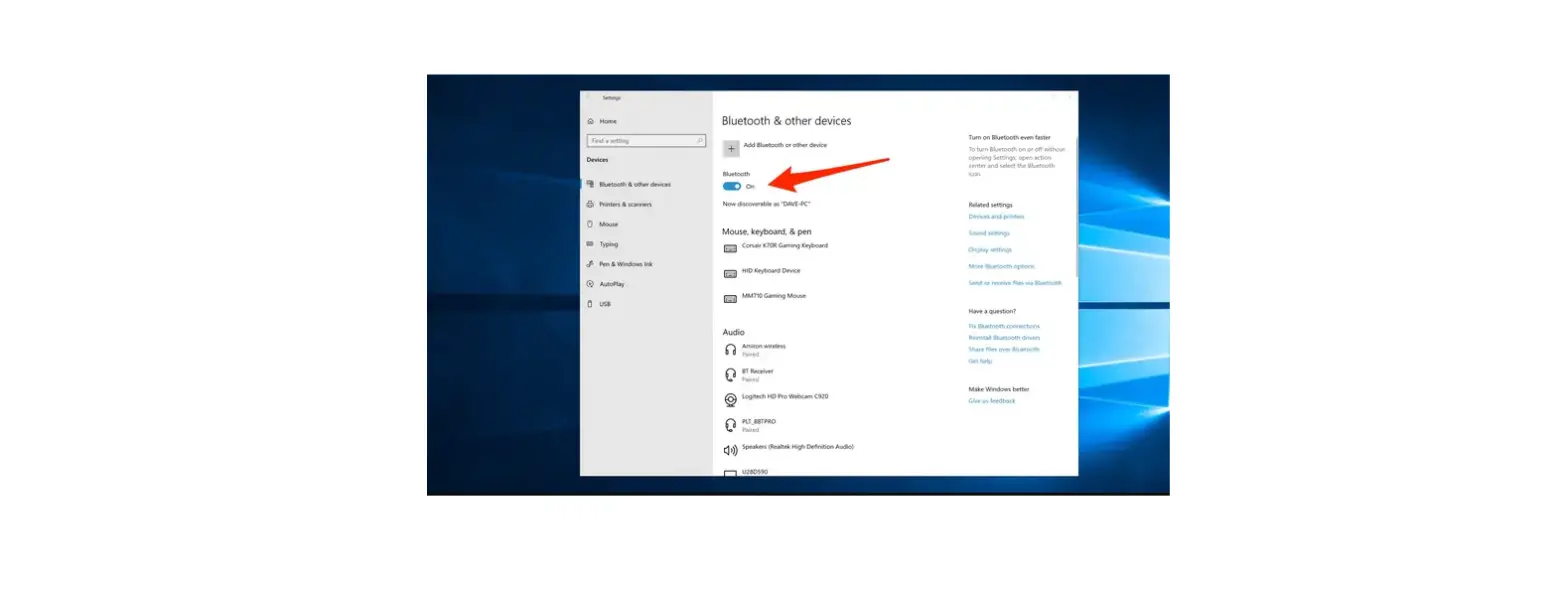Open Typing settings page
Image resolution: width=1568 pixels, height=591 pixels.
click(608, 244)
